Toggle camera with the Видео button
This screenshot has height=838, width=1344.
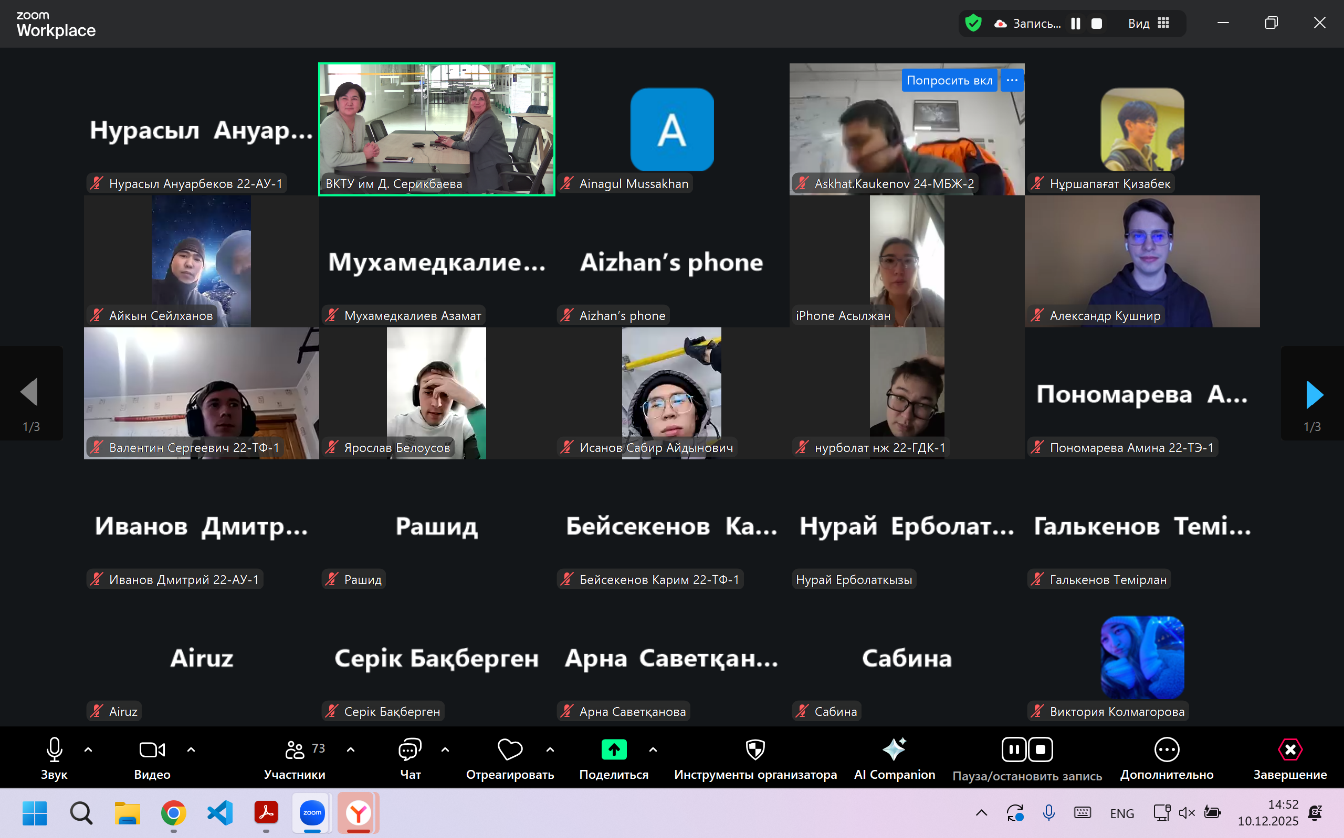[x=152, y=750]
